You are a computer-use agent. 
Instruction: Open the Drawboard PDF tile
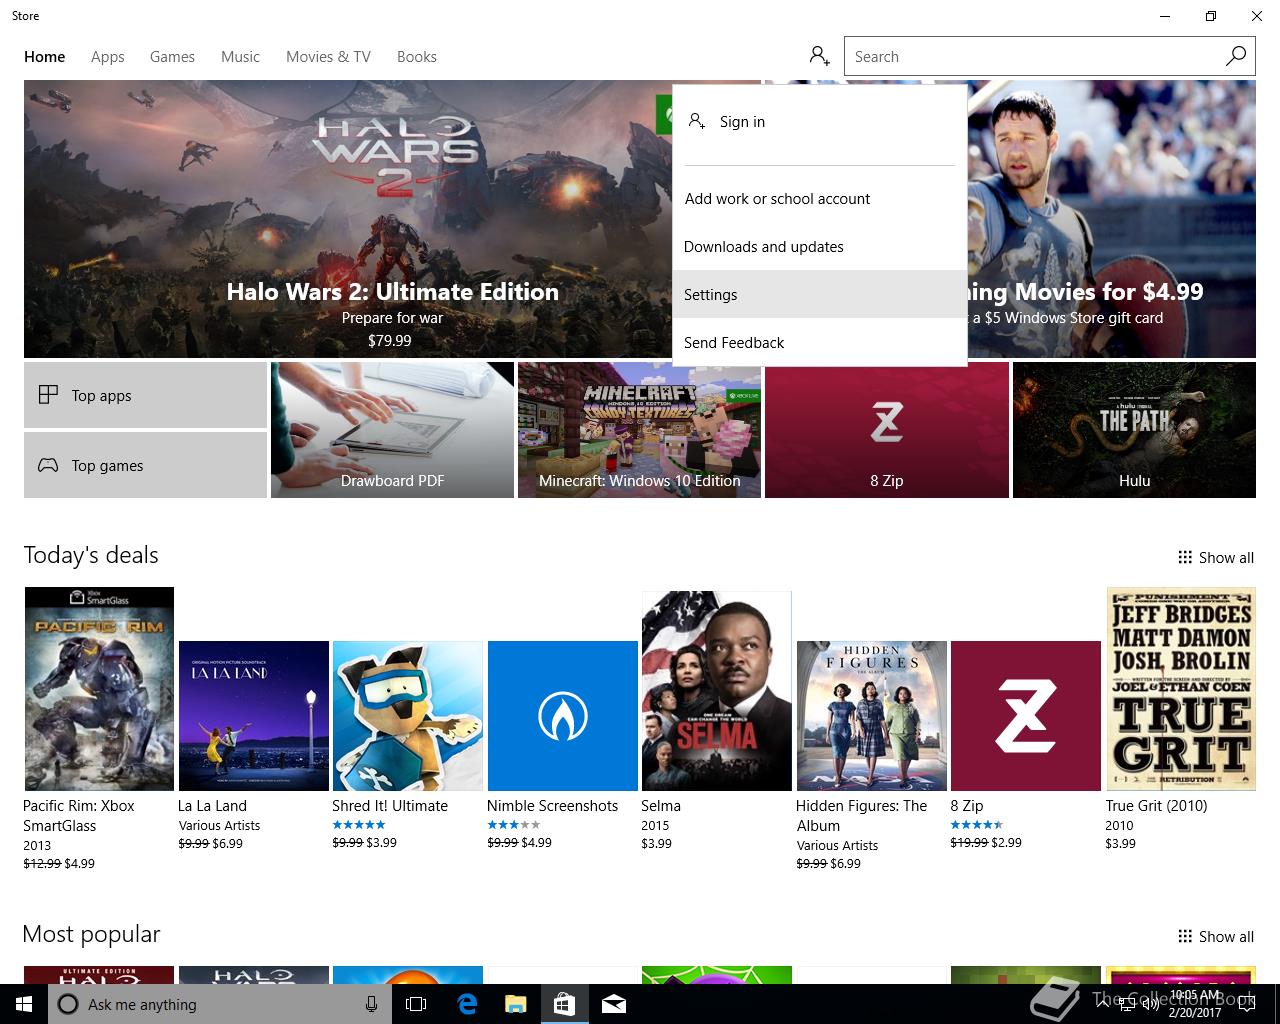pyautogui.click(x=392, y=430)
